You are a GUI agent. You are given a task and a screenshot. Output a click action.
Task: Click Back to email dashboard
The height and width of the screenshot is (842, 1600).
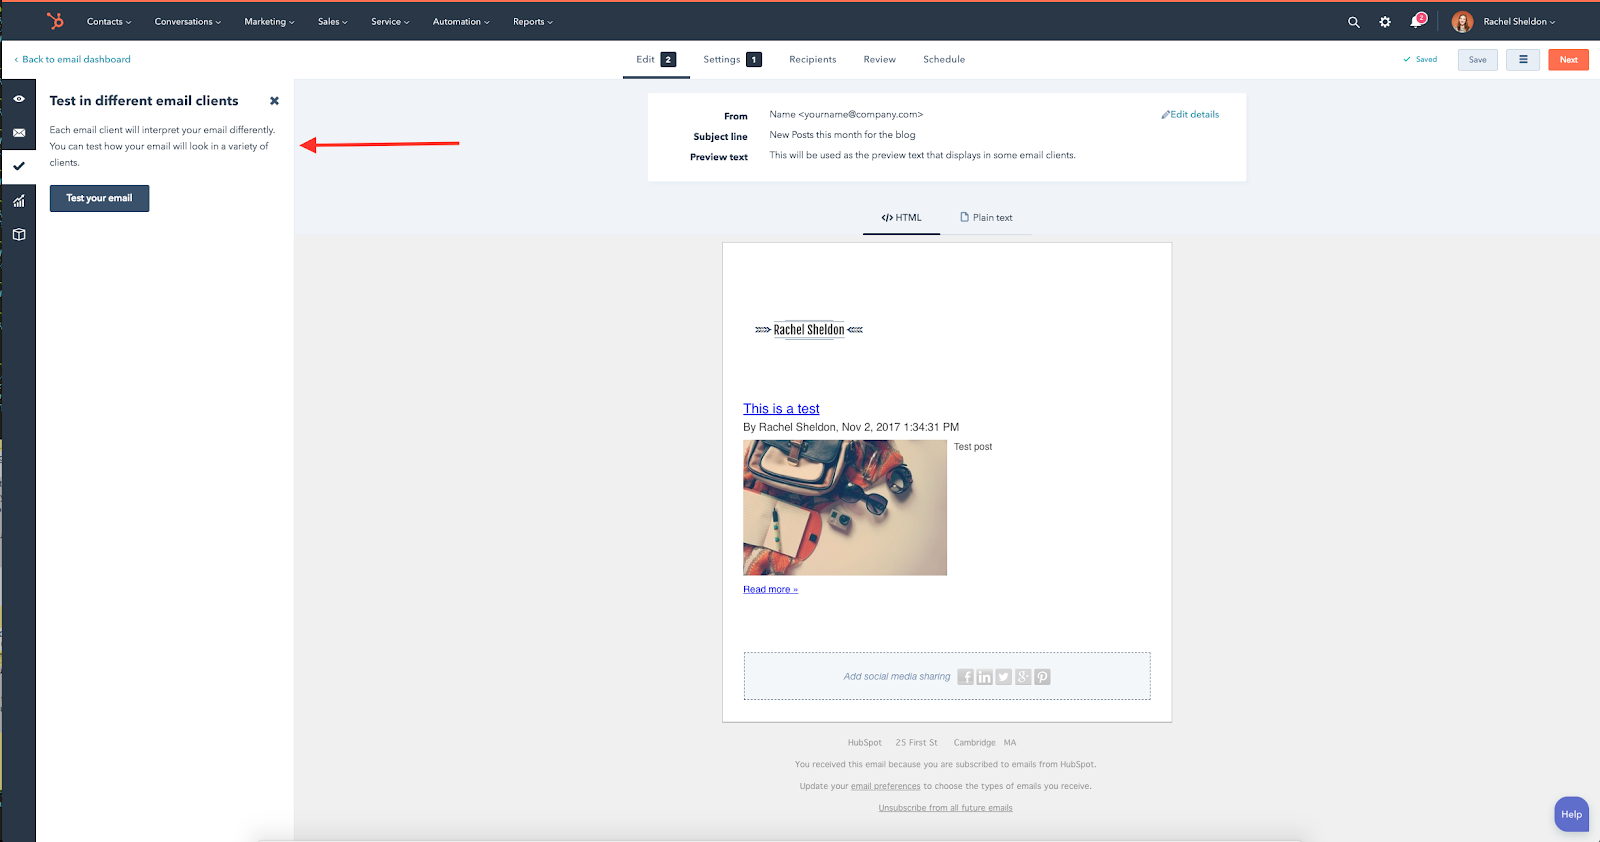[x=73, y=60]
